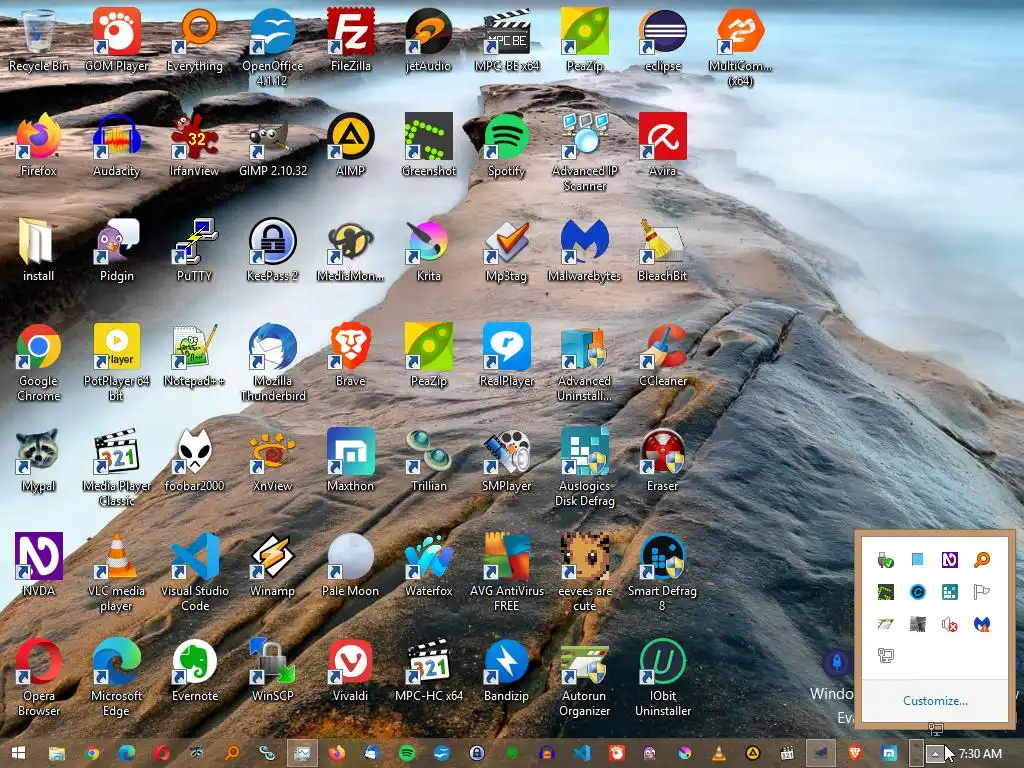This screenshot has height=768, width=1024.
Task: Click the 7:30 AM taskbar clock
Action: coord(980,754)
